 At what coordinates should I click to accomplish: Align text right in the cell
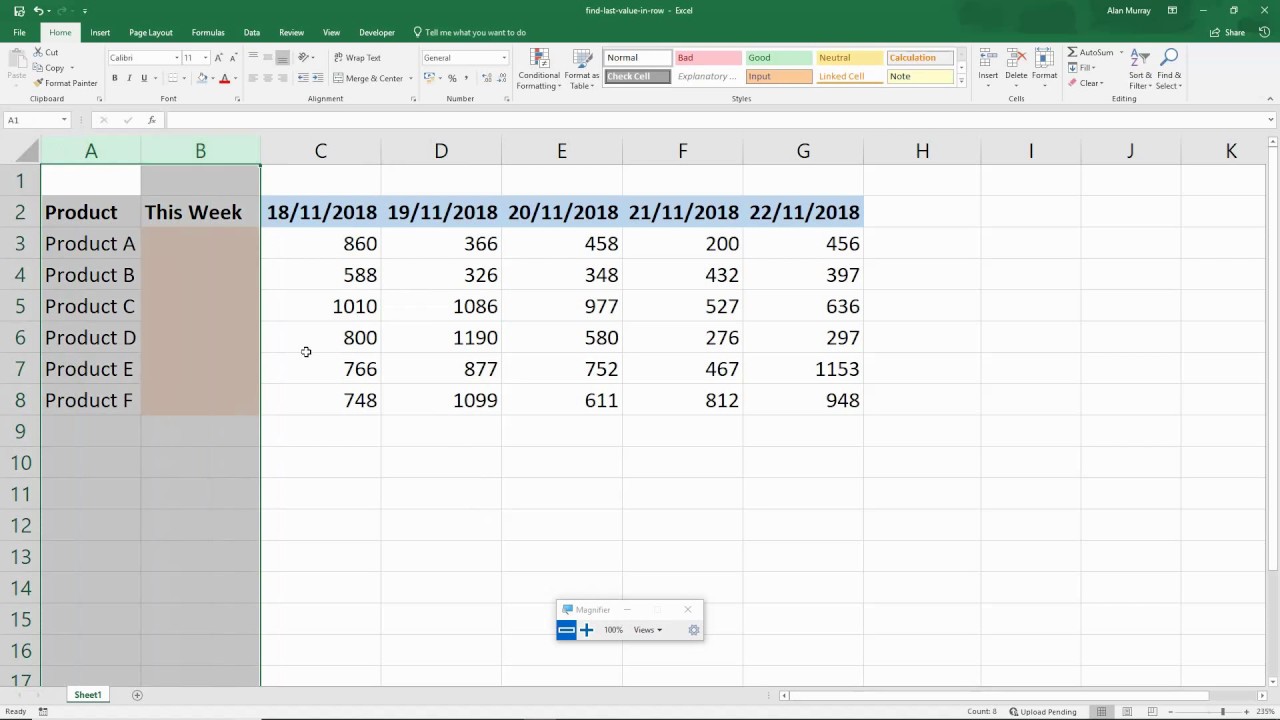click(x=283, y=78)
